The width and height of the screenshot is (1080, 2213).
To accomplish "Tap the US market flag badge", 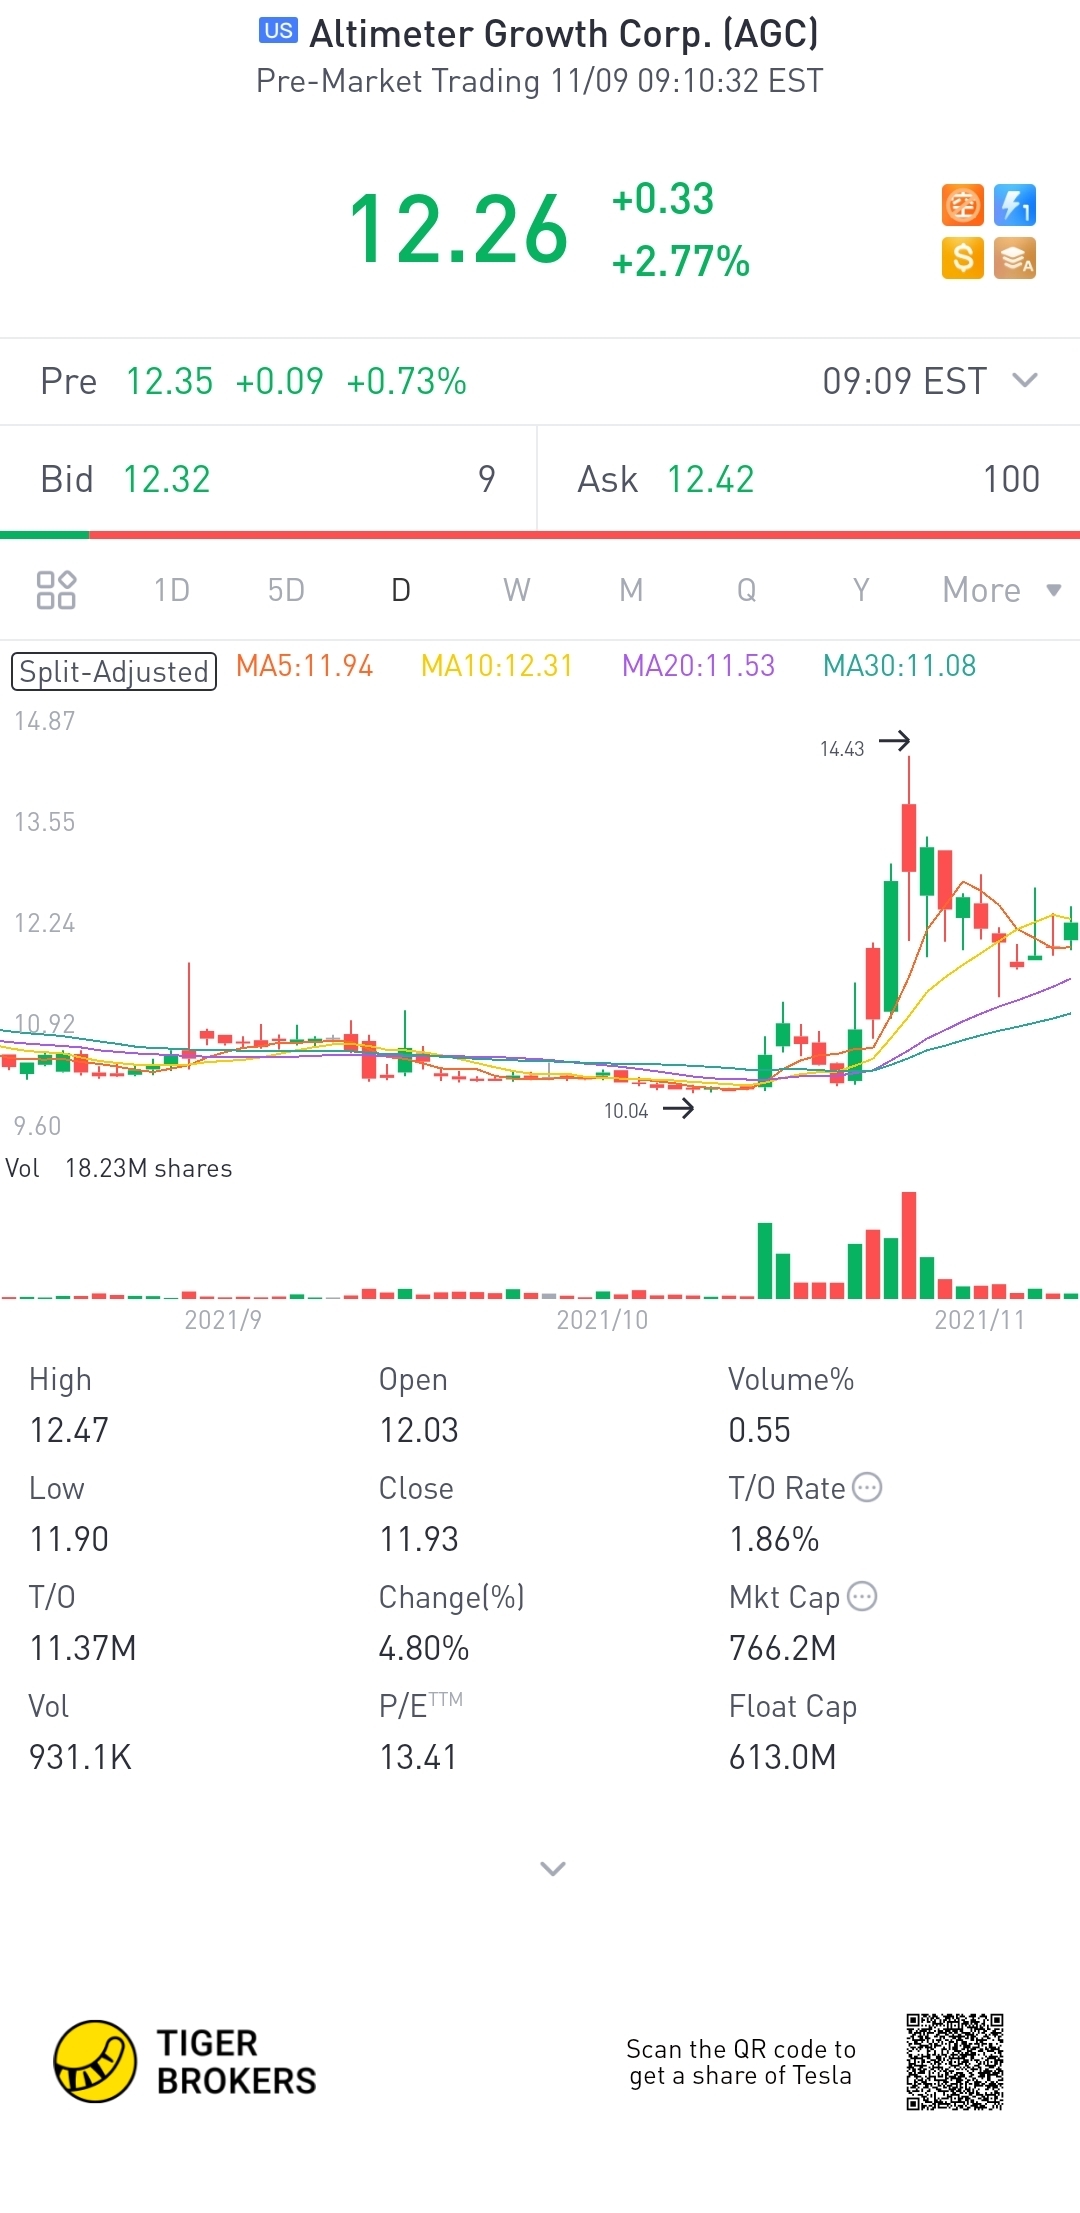I will click(x=278, y=30).
